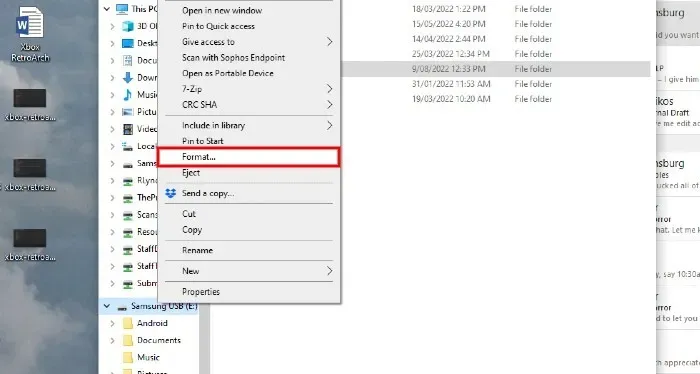Collapse the This PC tree node
Screen dimensions: 700x374
107,8
